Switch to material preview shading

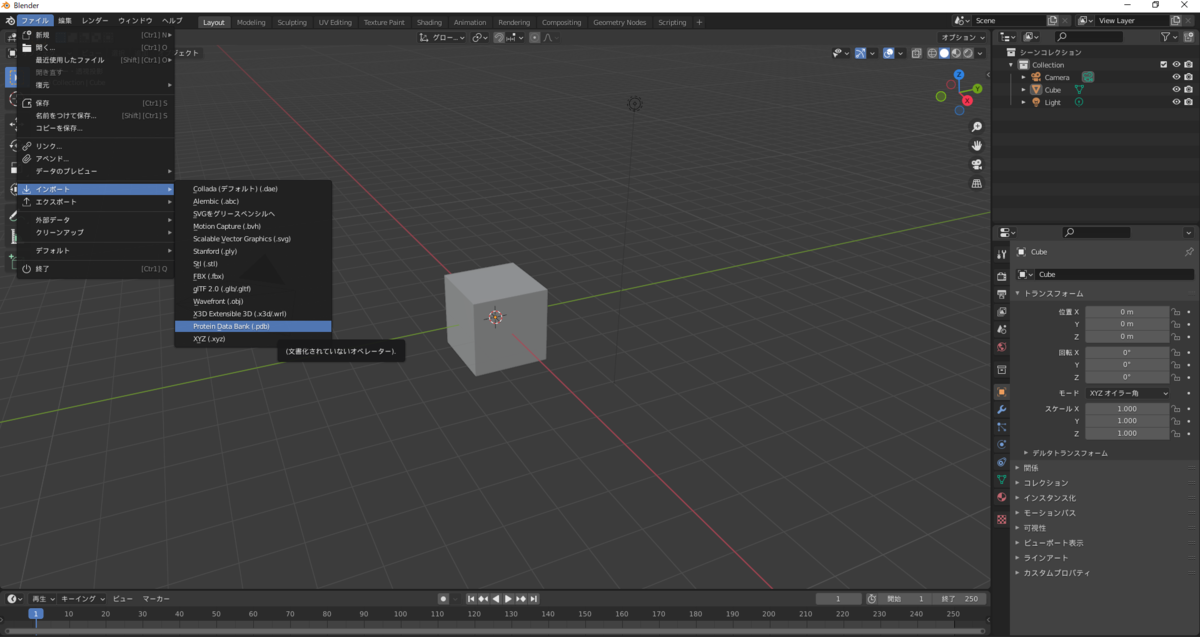pos(955,53)
